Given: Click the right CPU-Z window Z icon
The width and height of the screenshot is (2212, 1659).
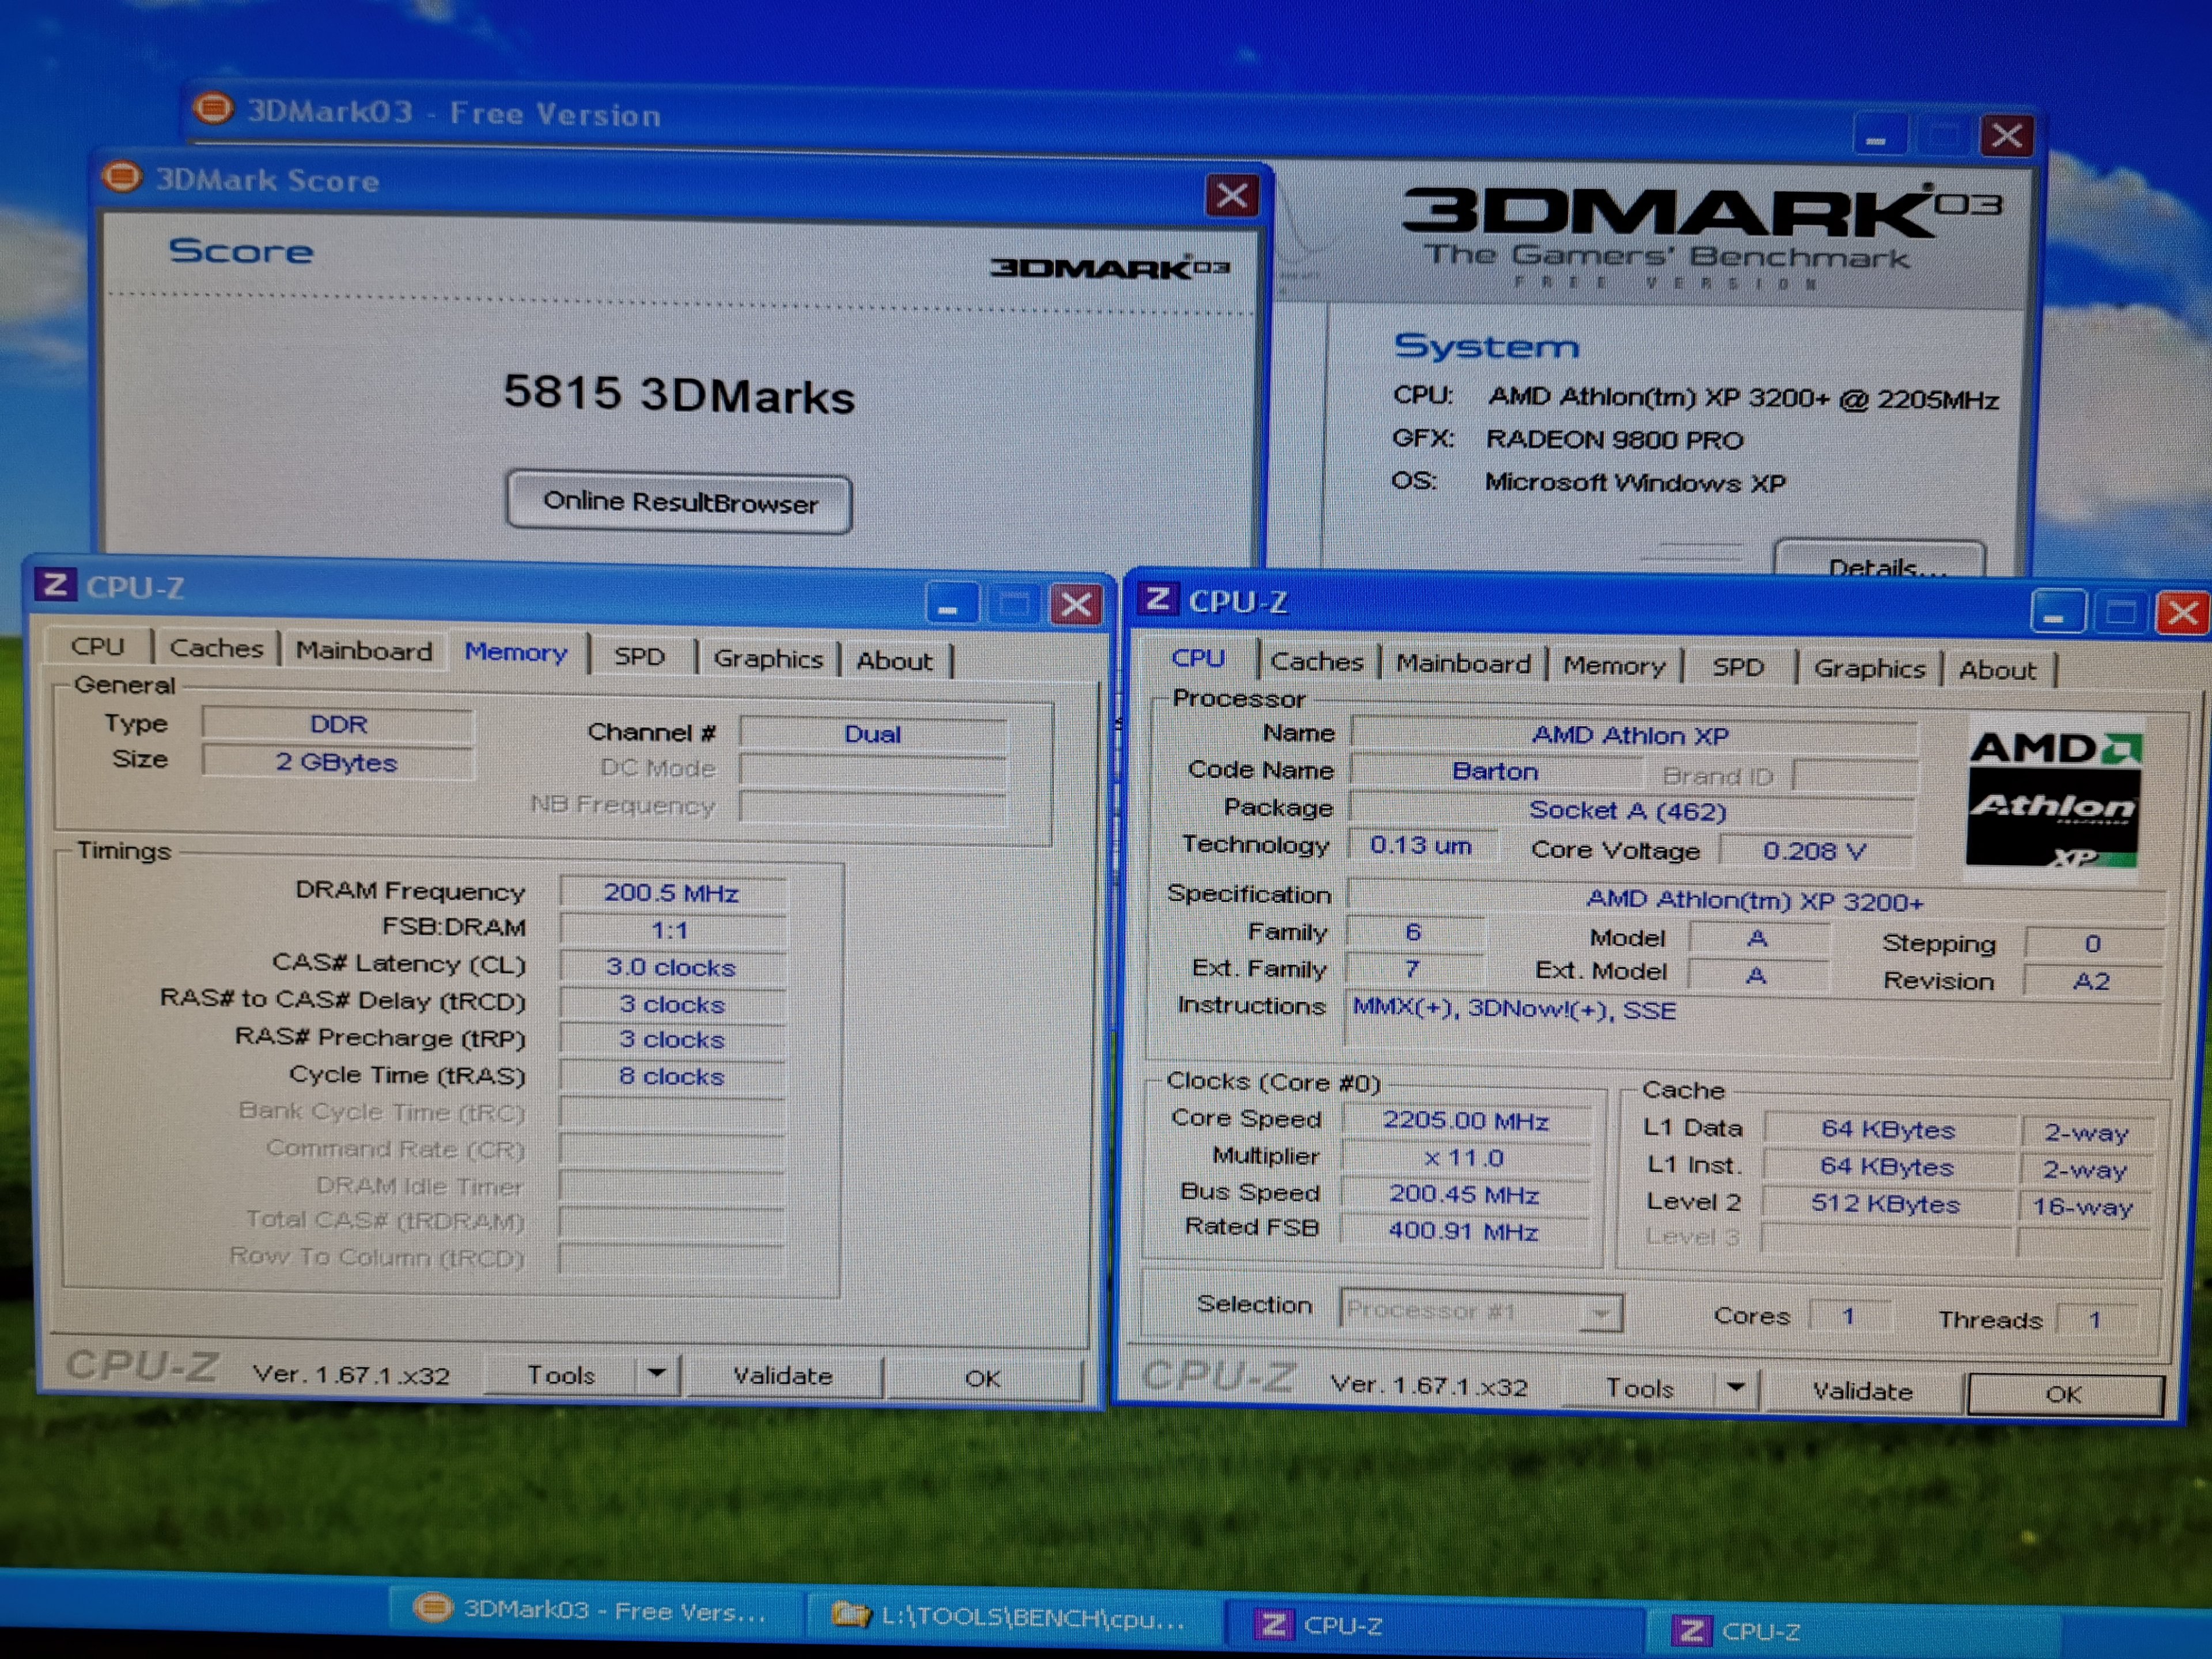Looking at the screenshot, I should tap(1158, 598).
